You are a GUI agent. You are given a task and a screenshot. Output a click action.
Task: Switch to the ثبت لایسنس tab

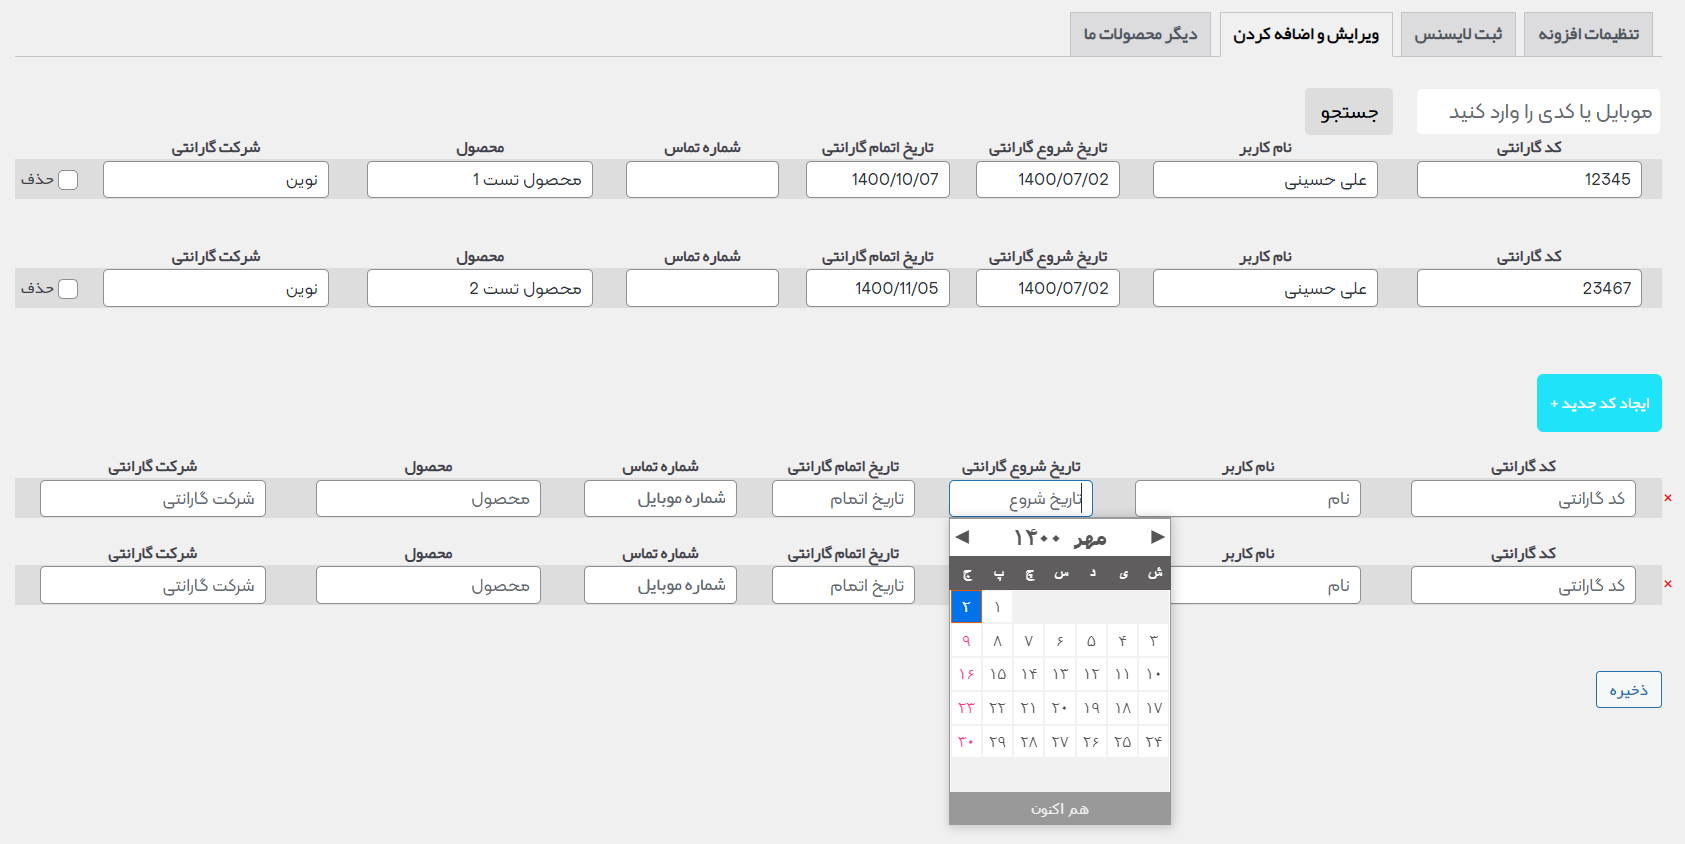coord(1458,34)
